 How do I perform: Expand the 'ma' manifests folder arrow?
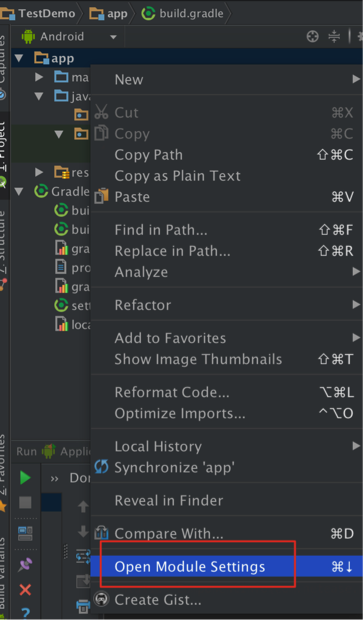(39, 77)
